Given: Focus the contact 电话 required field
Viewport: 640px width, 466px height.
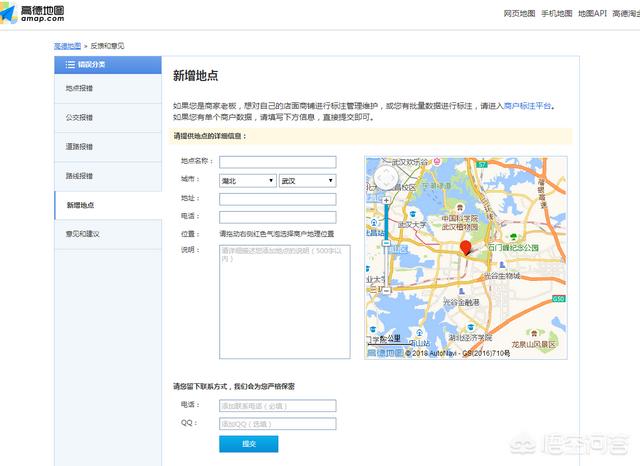Looking at the screenshot, I should pos(278,406).
